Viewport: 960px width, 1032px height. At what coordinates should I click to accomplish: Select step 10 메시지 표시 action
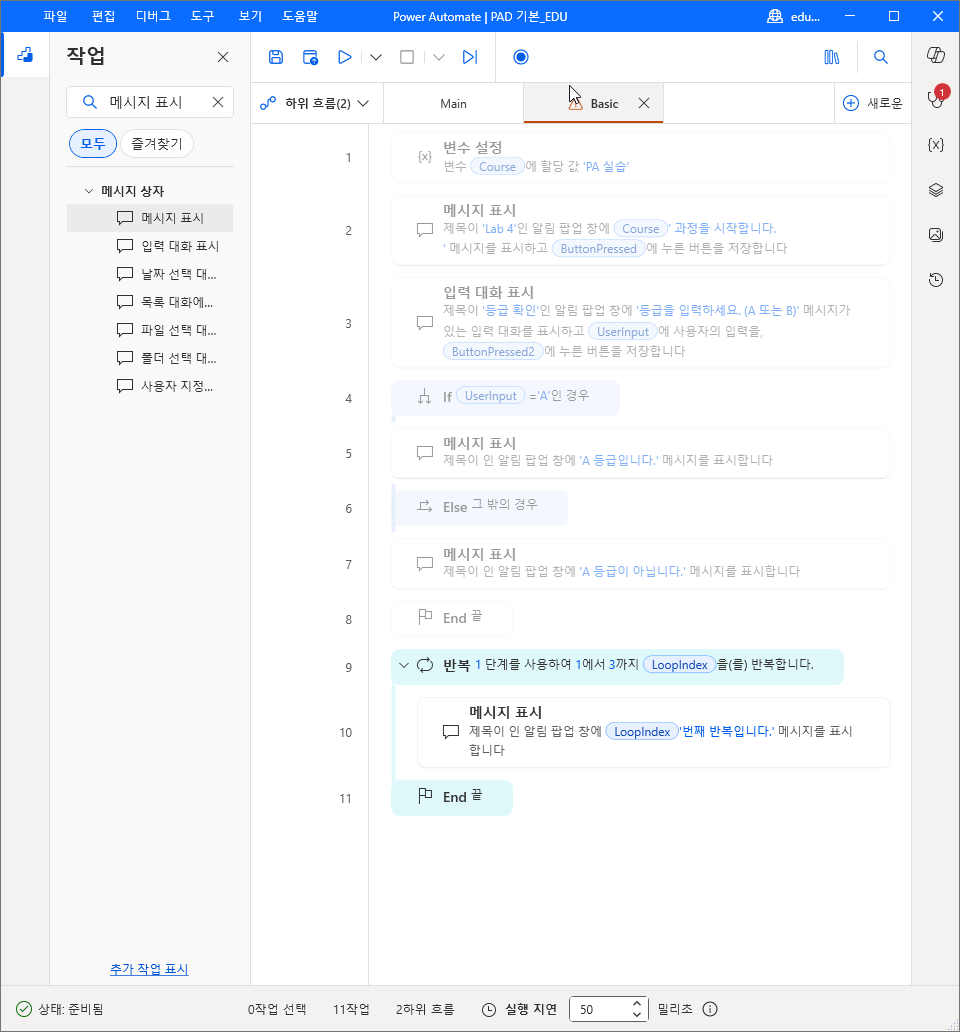[653, 733]
